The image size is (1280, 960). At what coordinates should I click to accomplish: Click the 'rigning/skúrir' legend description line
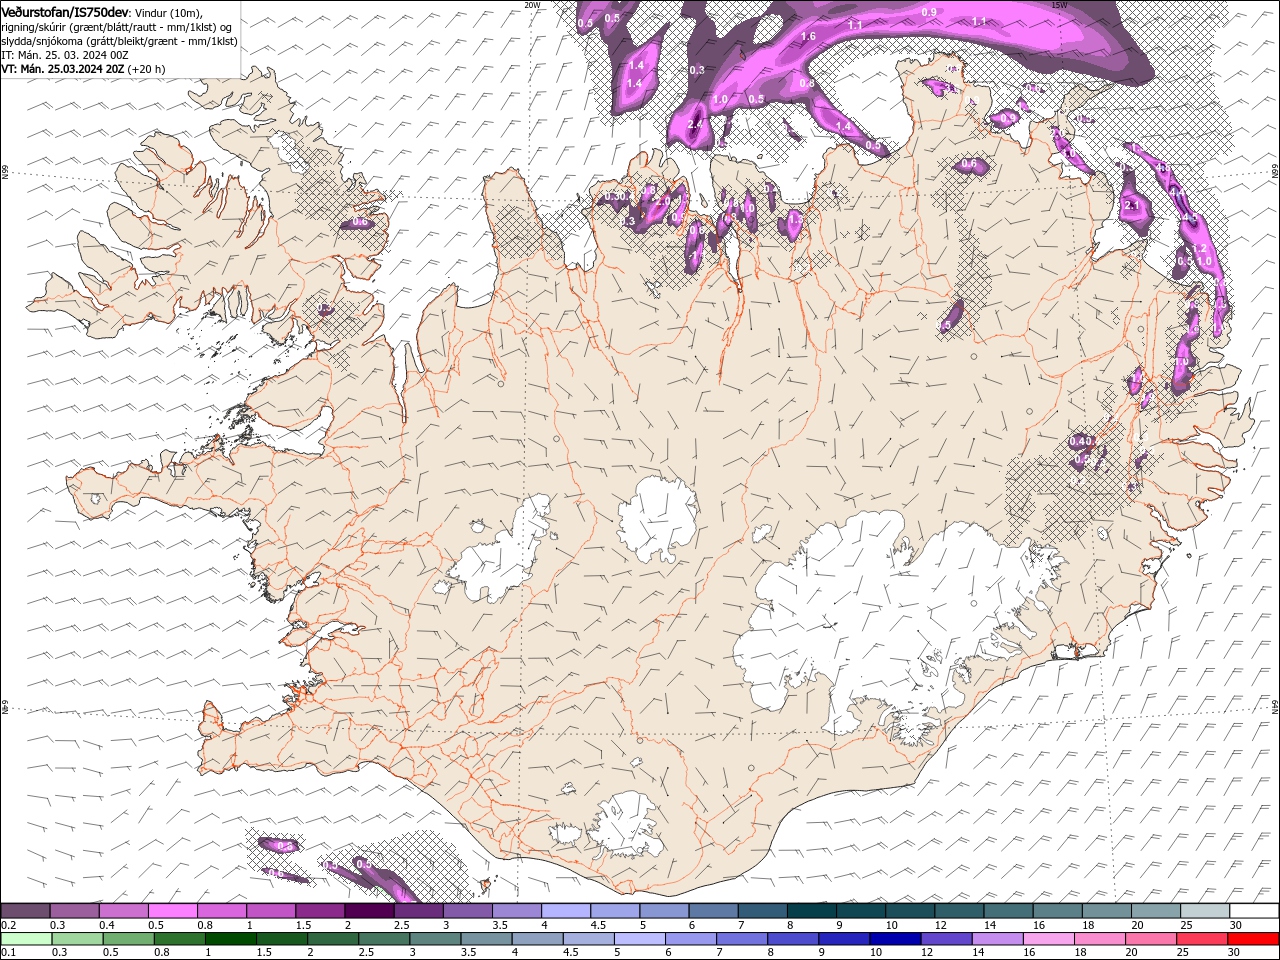118,27
